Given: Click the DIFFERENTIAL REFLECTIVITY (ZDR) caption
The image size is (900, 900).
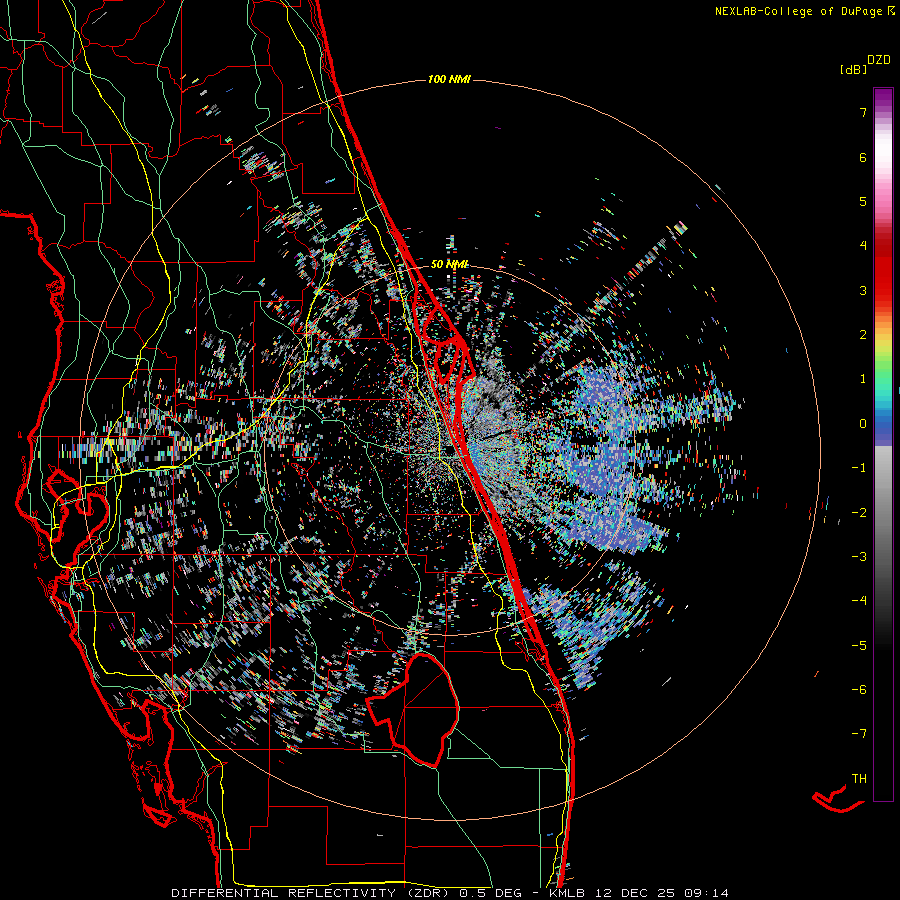Looking at the screenshot, I should pos(312,893).
